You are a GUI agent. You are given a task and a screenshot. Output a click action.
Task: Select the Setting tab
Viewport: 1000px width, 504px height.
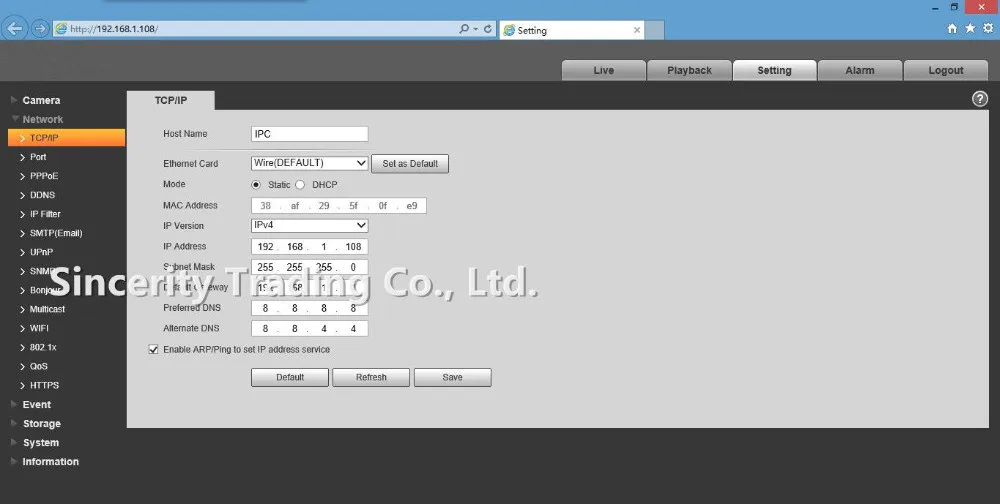(774, 70)
